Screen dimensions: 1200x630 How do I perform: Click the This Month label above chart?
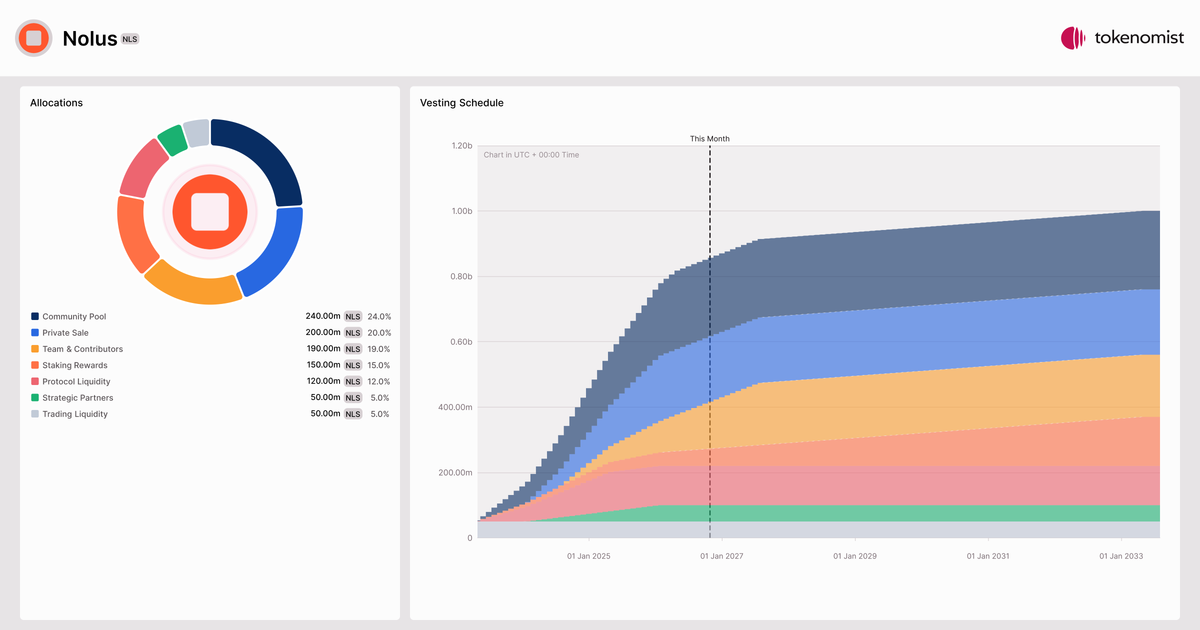pyautogui.click(x=710, y=139)
